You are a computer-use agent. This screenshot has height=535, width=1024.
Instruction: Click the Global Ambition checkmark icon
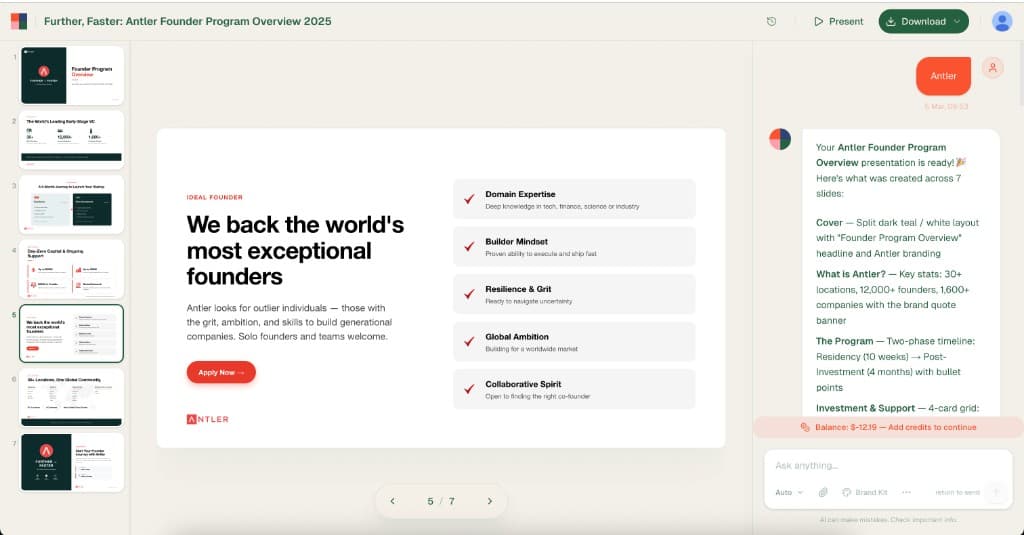pyautogui.click(x=469, y=342)
